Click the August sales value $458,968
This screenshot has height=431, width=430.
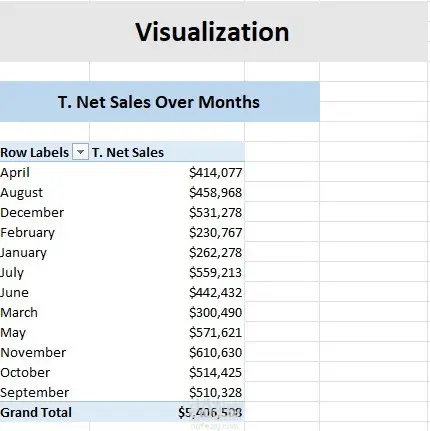coord(215,193)
